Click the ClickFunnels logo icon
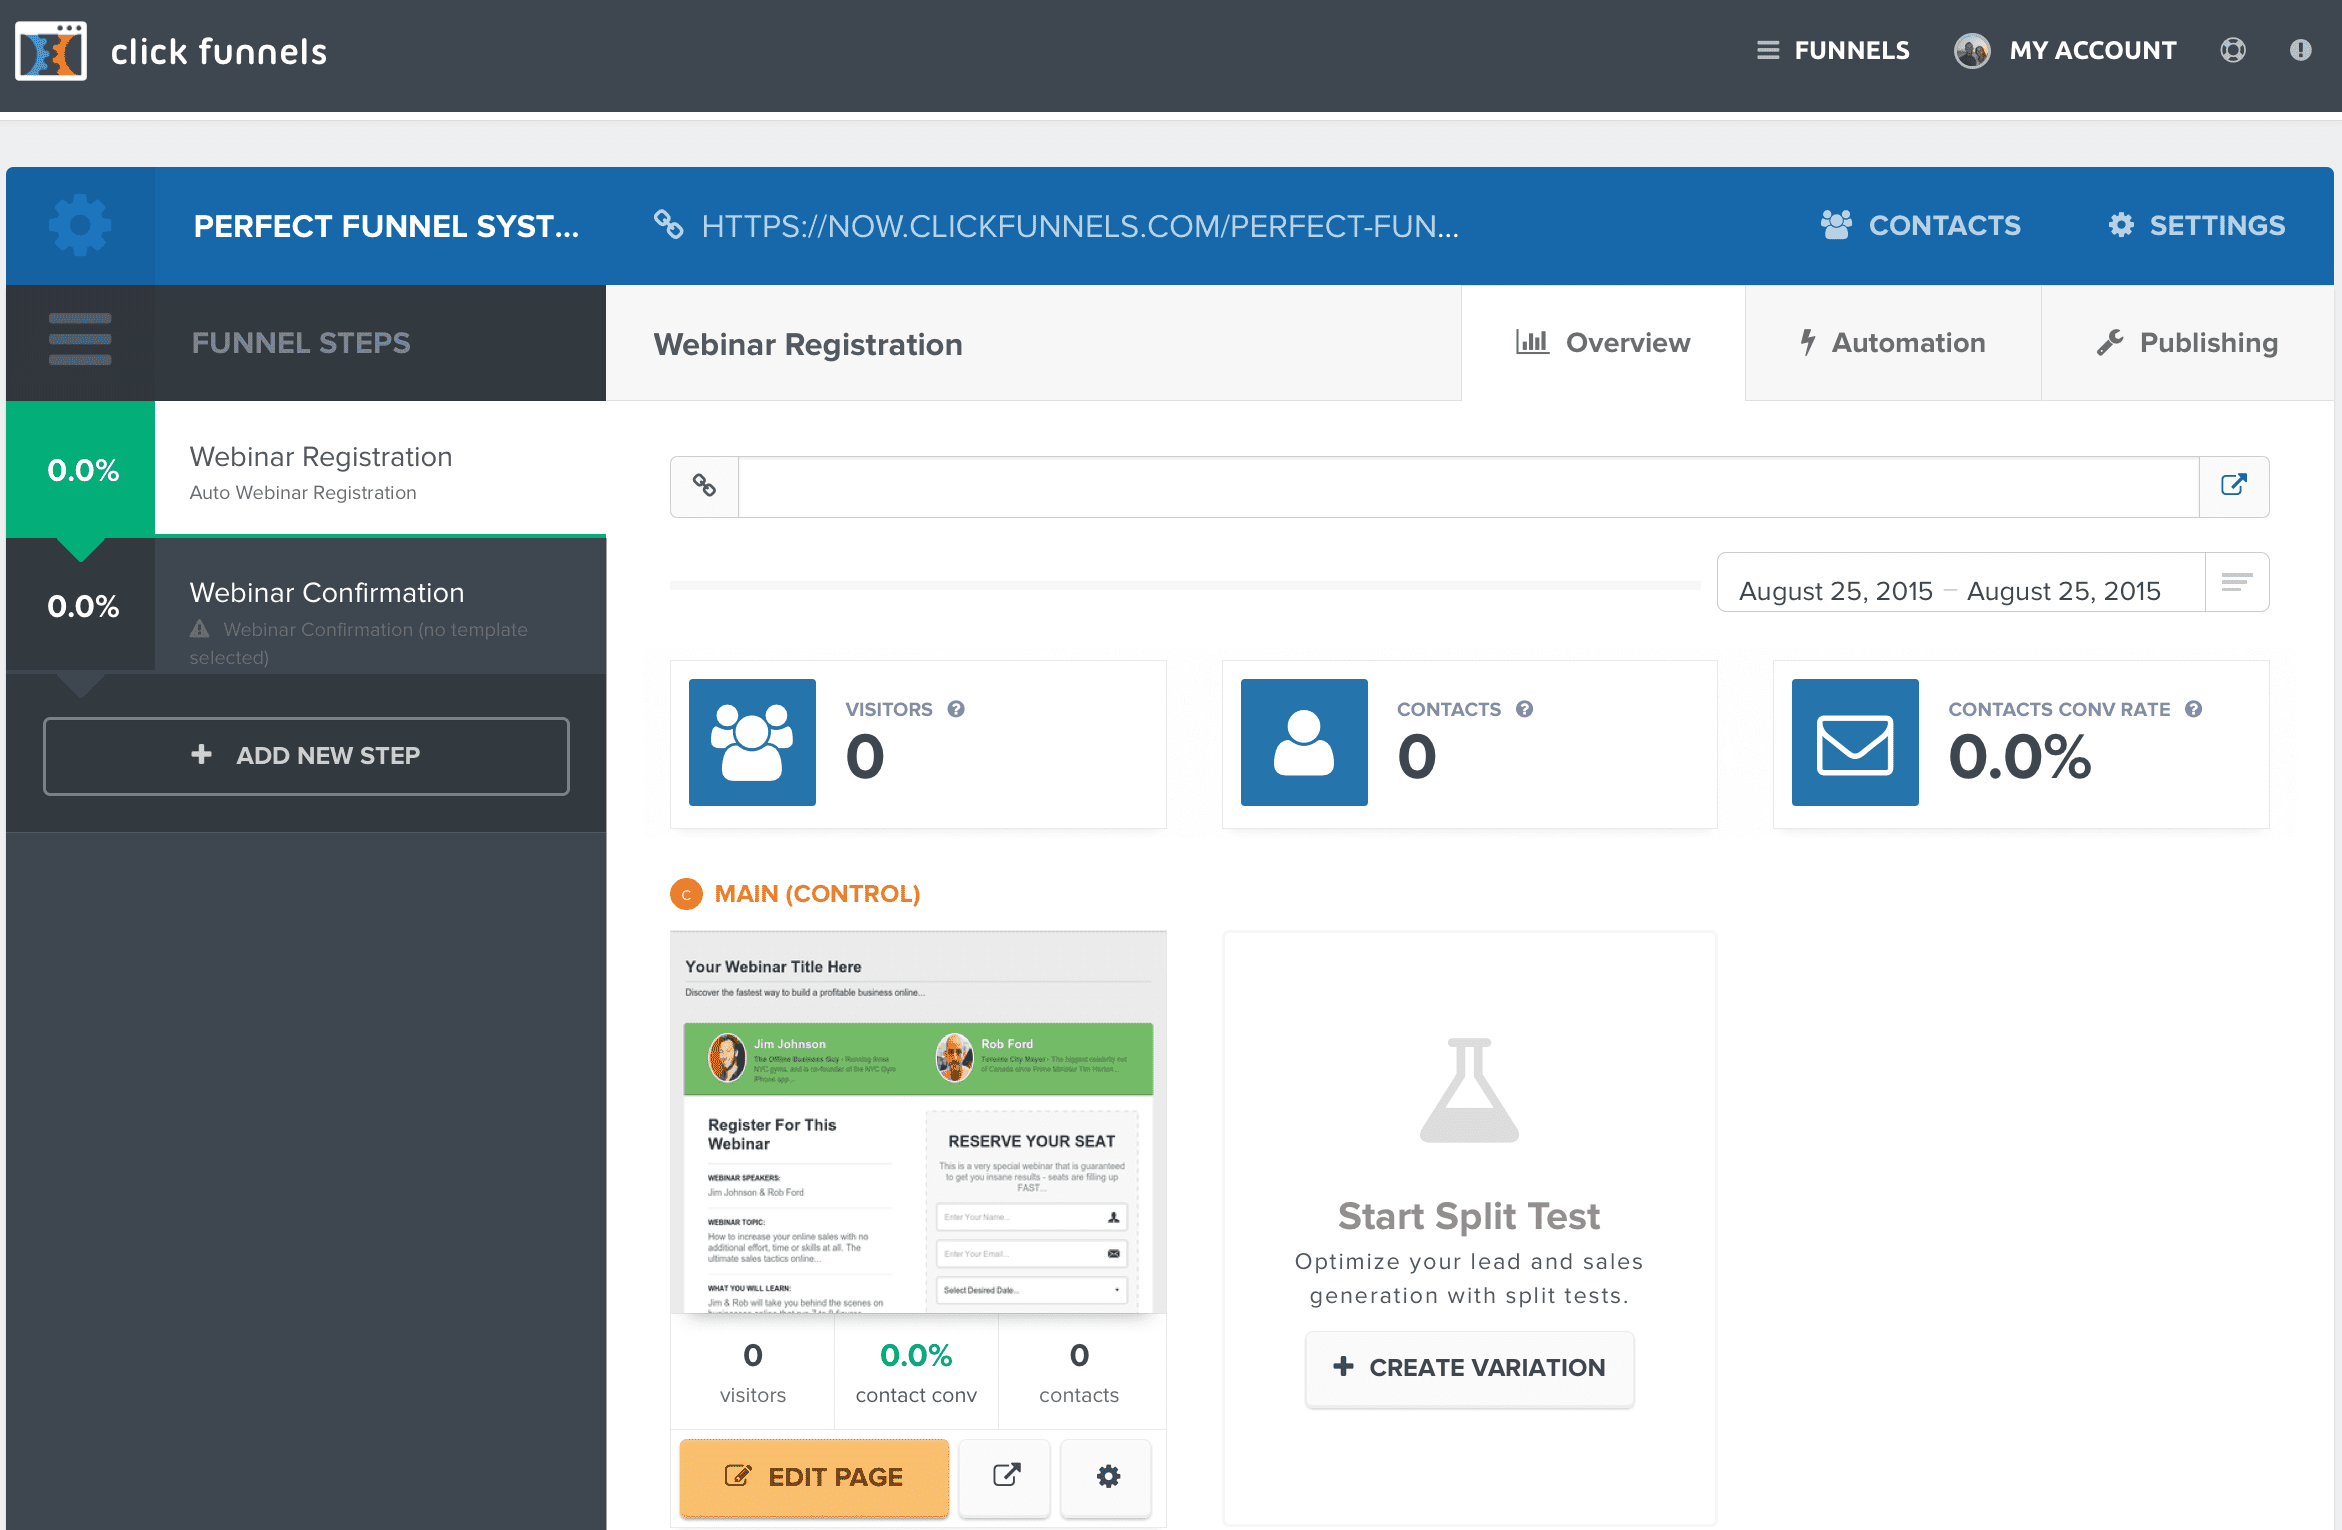Image resolution: width=2342 pixels, height=1530 pixels. click(x=51, y=51)
